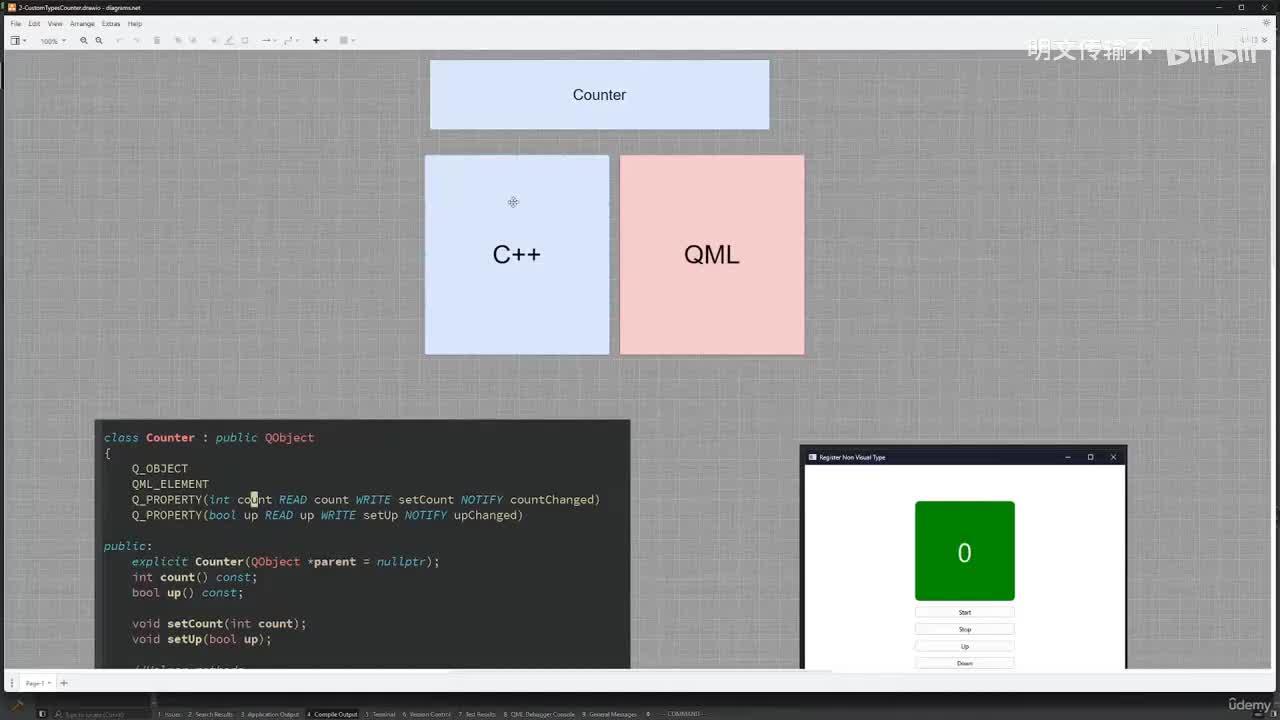Image resolution: width=1280 pixels, height=720 pixels.
Task: Open the connection style dropdown
Action: tap(268, 41)
